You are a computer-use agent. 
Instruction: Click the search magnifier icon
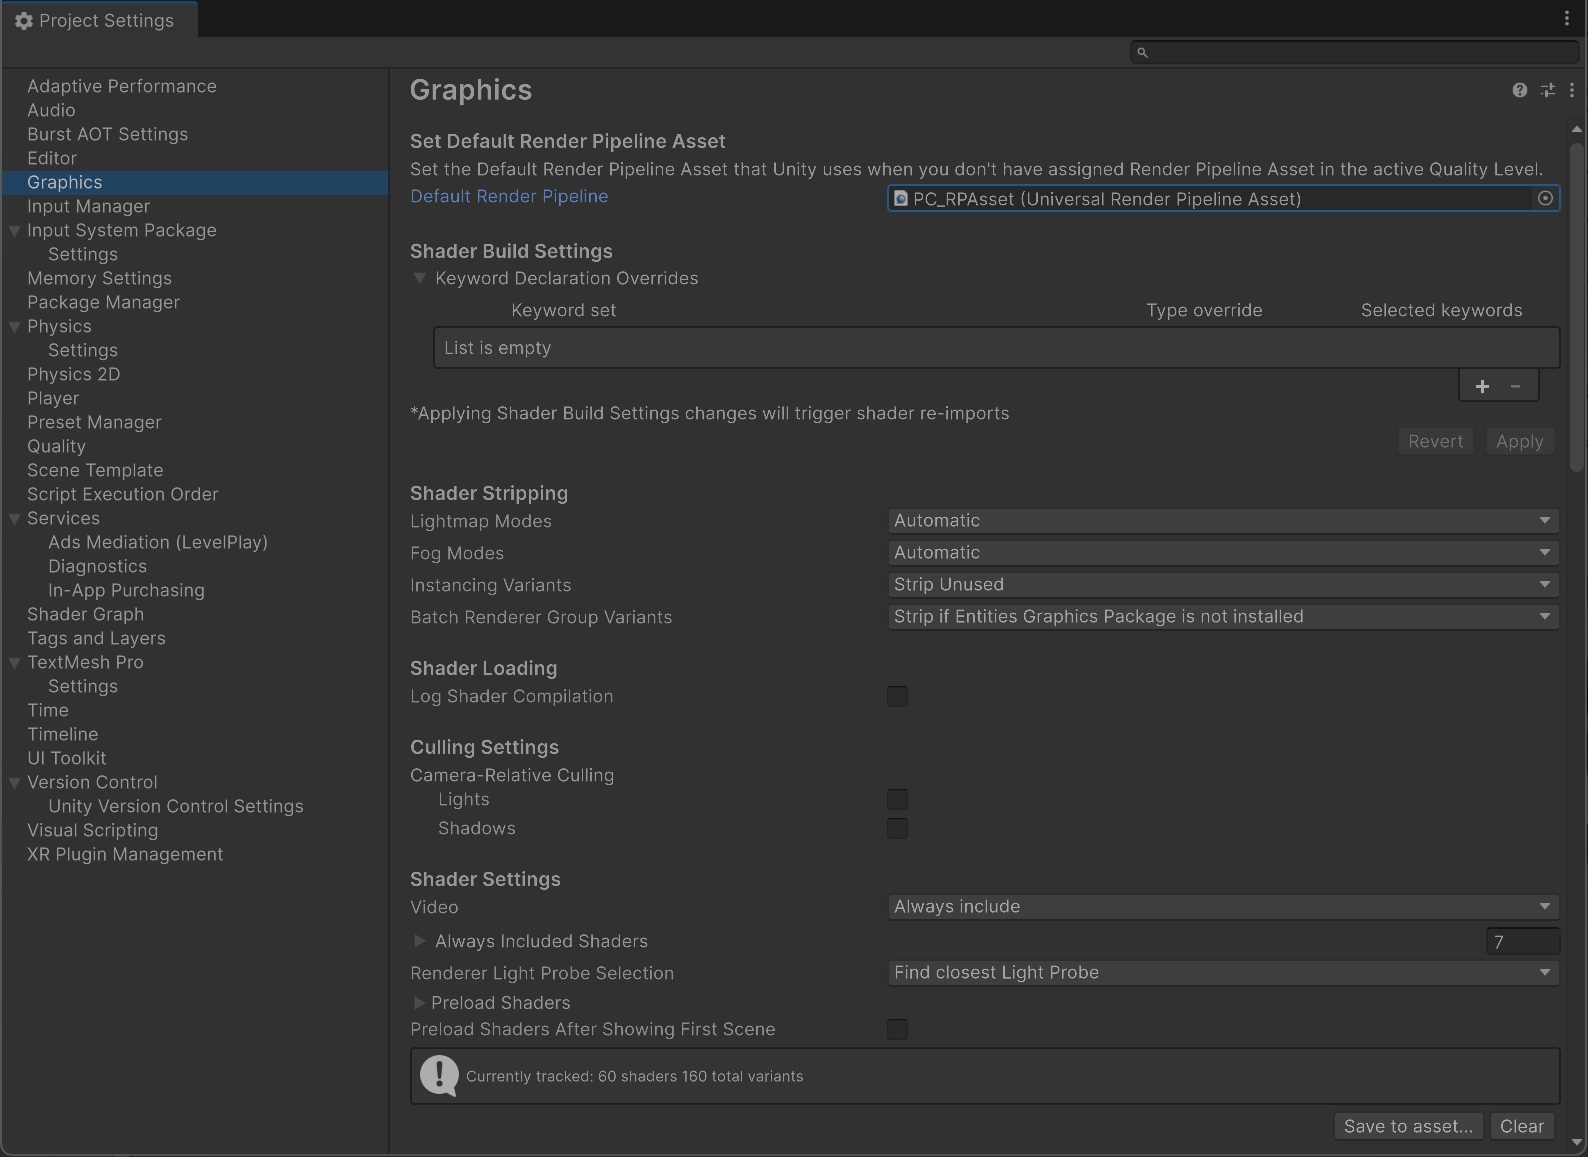(1142, 52)
